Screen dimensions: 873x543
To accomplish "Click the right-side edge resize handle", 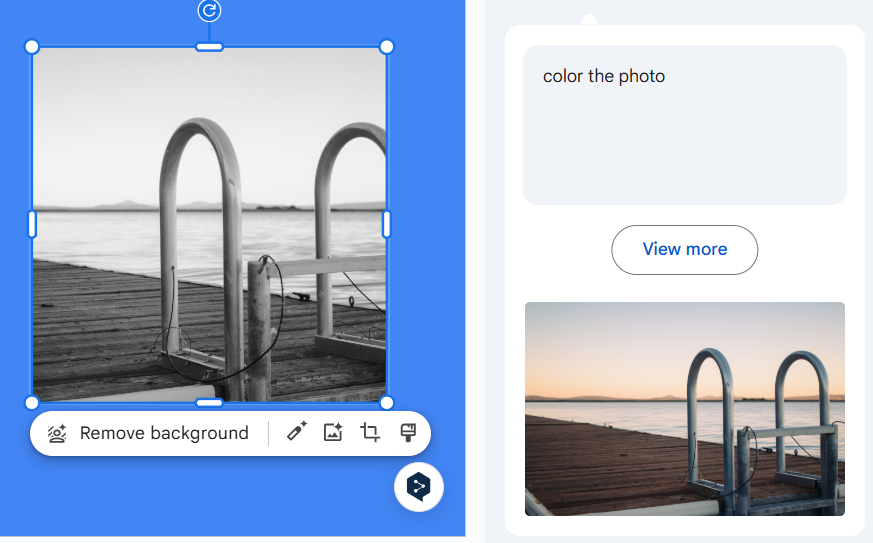I will pos(387,224).
